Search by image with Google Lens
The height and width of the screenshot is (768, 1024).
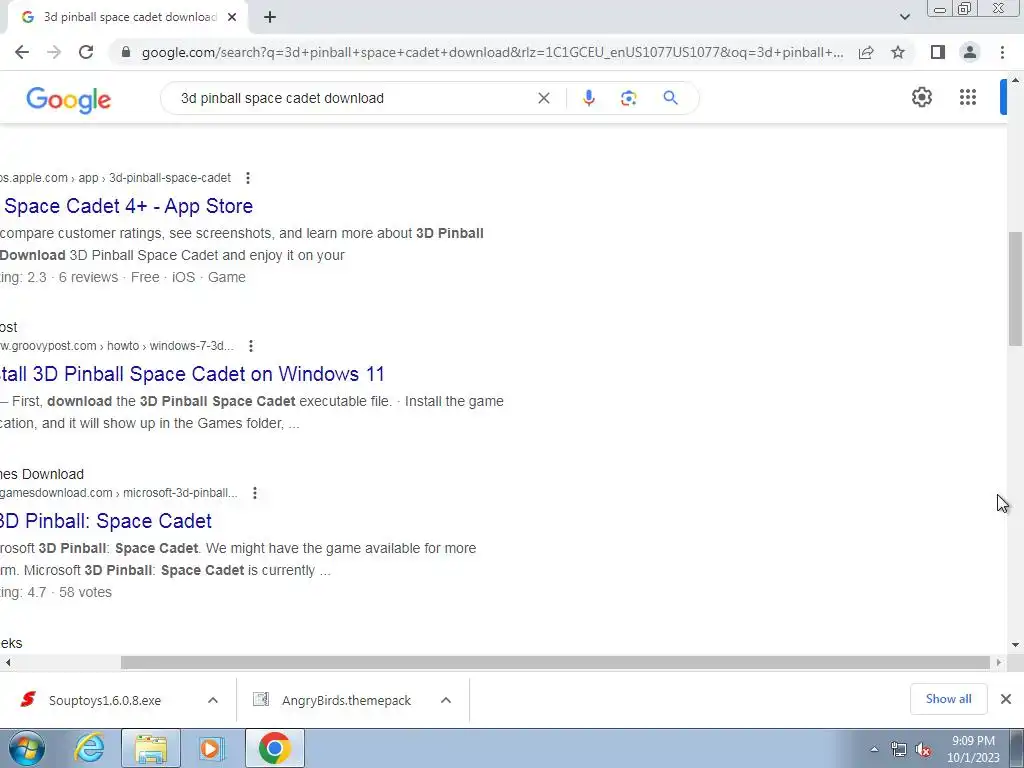click(628, 98)
